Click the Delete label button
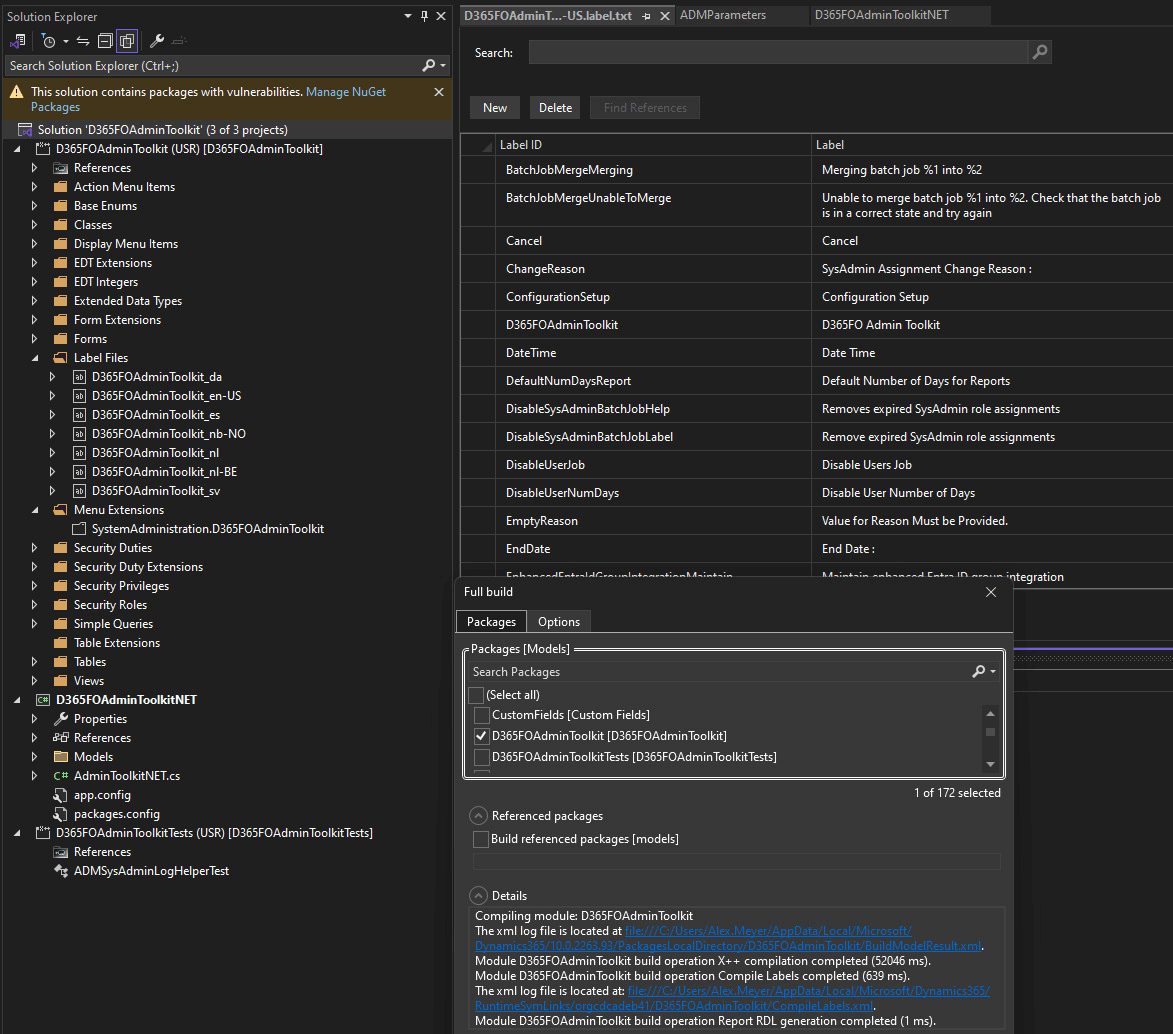The width and height of the screenshot is (1173, 1034). pos(555,108)
